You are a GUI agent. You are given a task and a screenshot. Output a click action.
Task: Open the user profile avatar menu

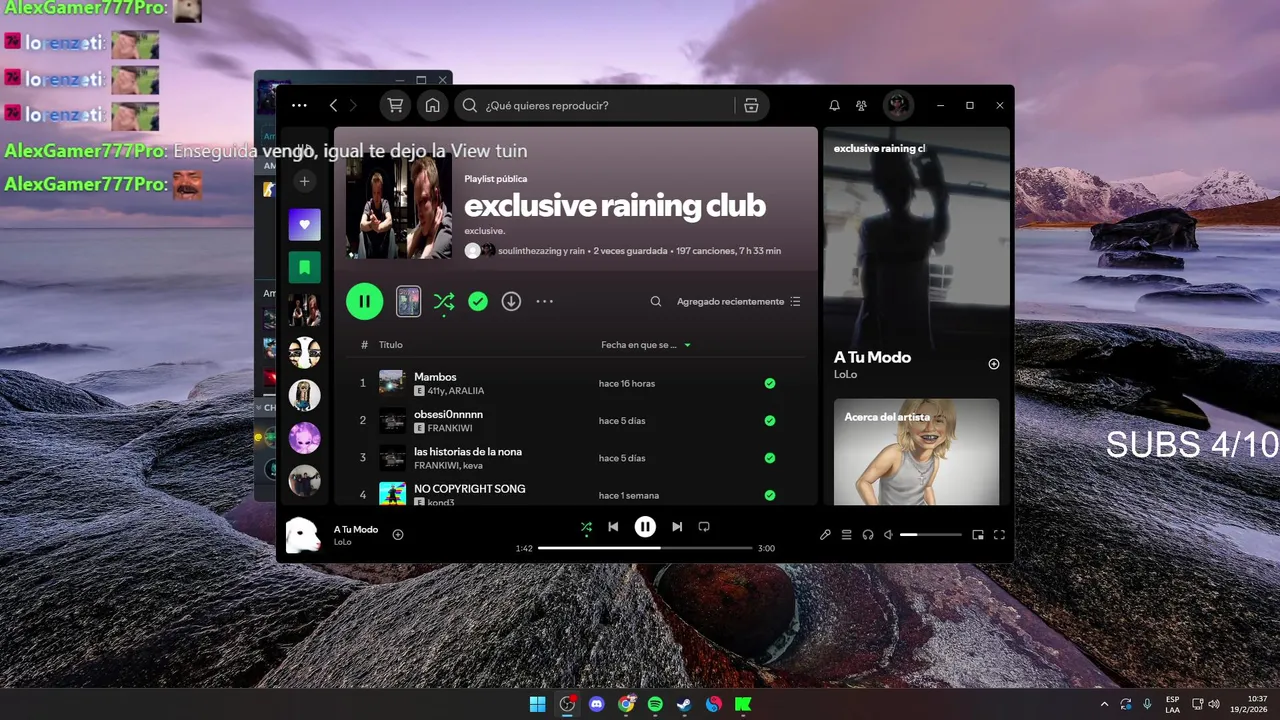pos(898,105)
